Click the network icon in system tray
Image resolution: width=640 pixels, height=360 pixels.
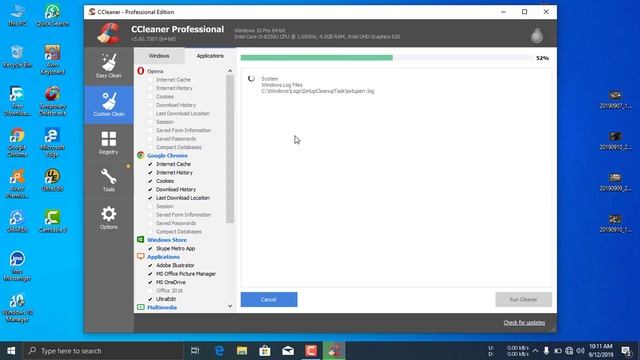click(x=569, y=351)
